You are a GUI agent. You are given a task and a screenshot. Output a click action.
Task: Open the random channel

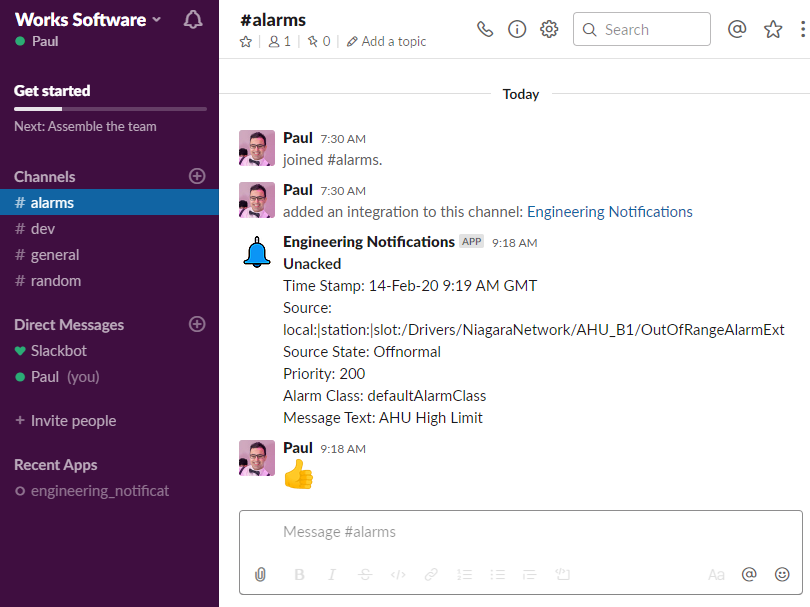[x=110, y=281]
